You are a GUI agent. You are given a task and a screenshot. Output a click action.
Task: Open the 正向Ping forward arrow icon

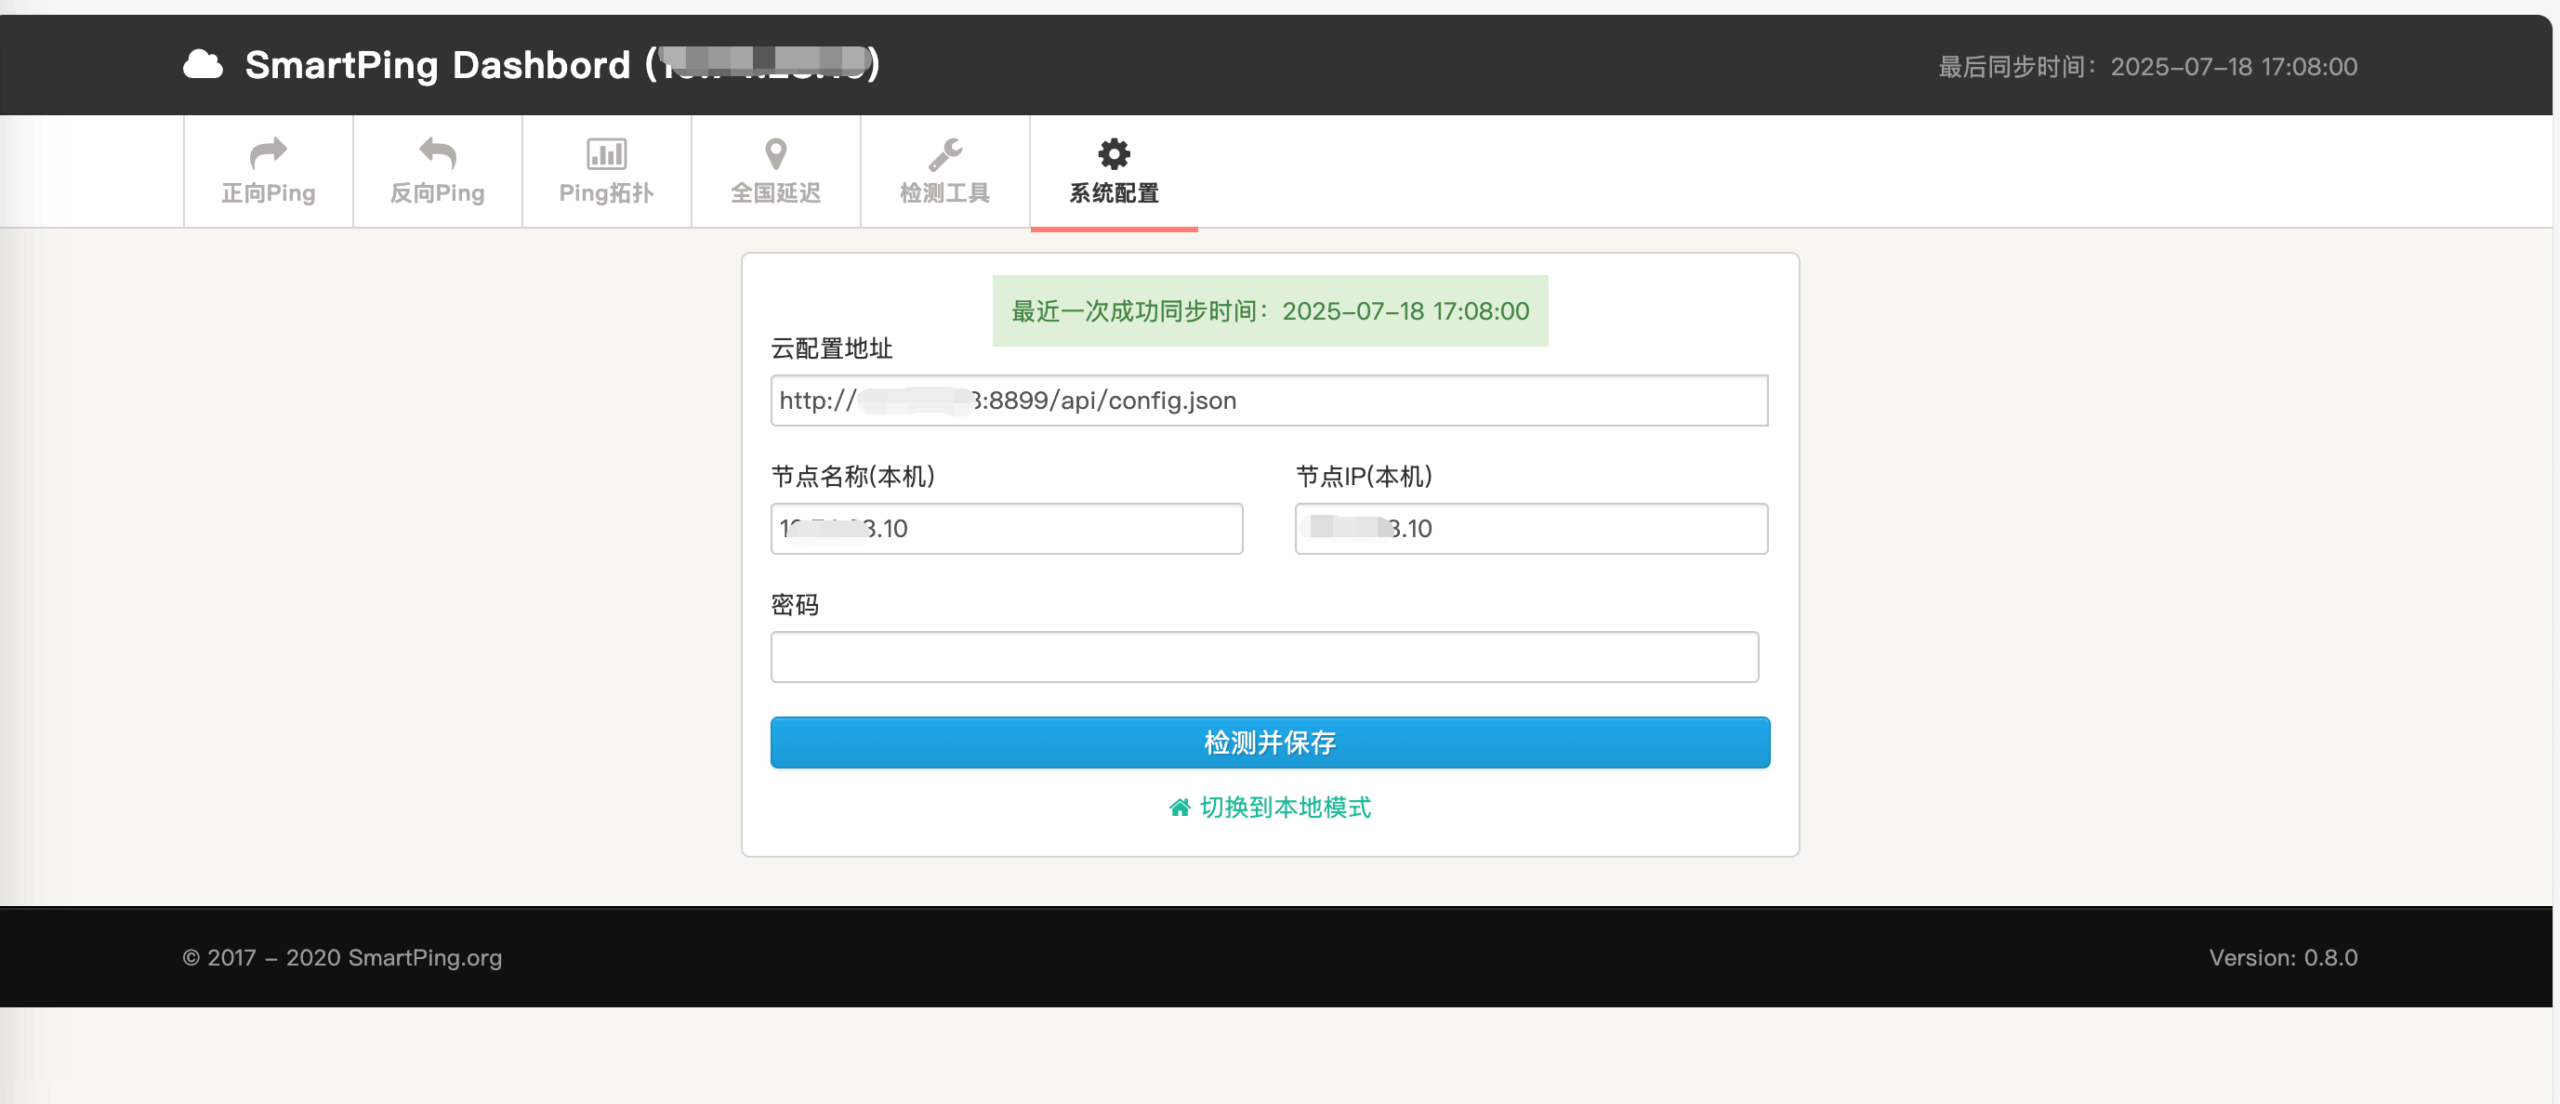tap(268, 153)
